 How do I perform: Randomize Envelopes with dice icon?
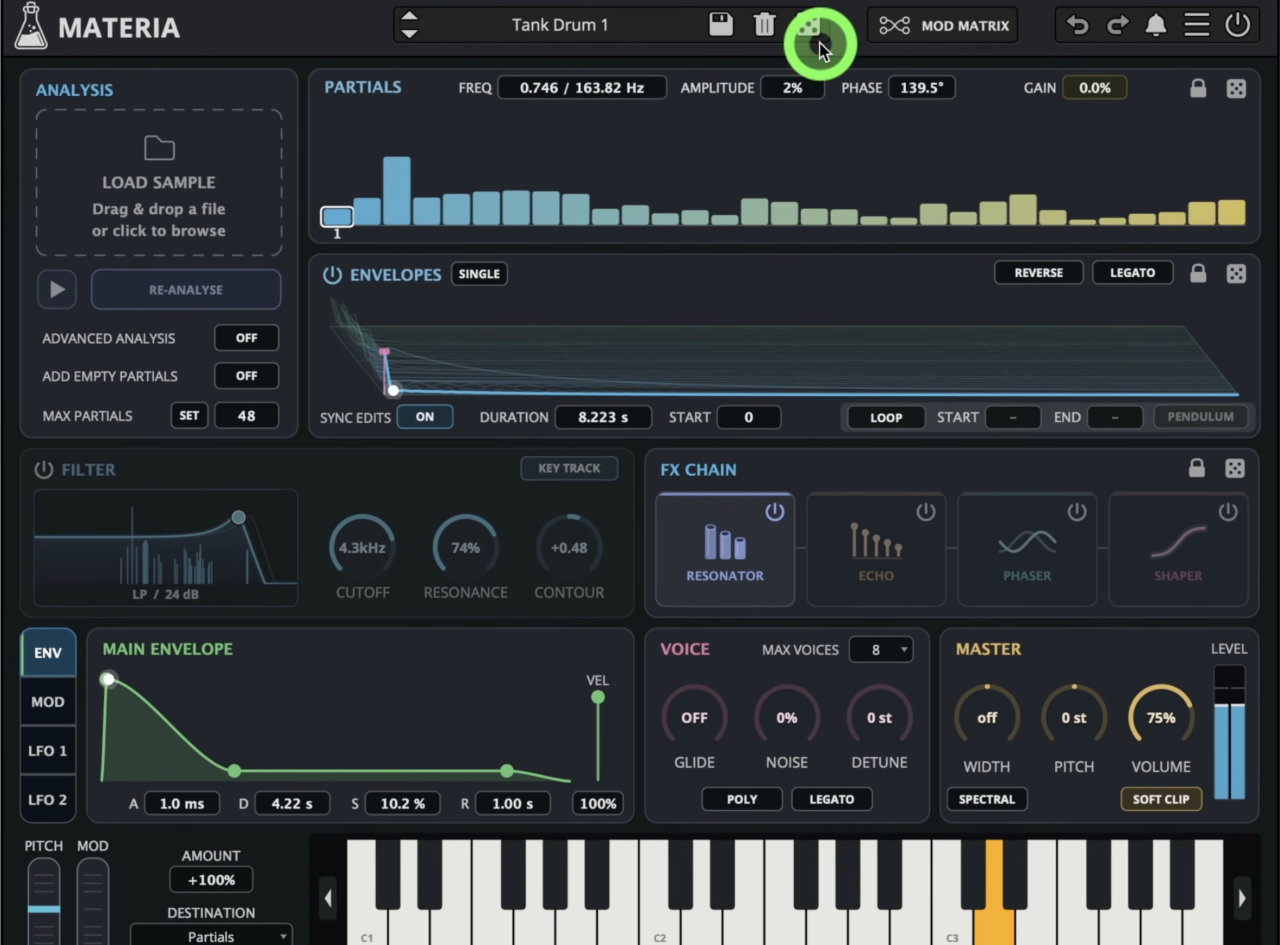(x=1236, y=273)
